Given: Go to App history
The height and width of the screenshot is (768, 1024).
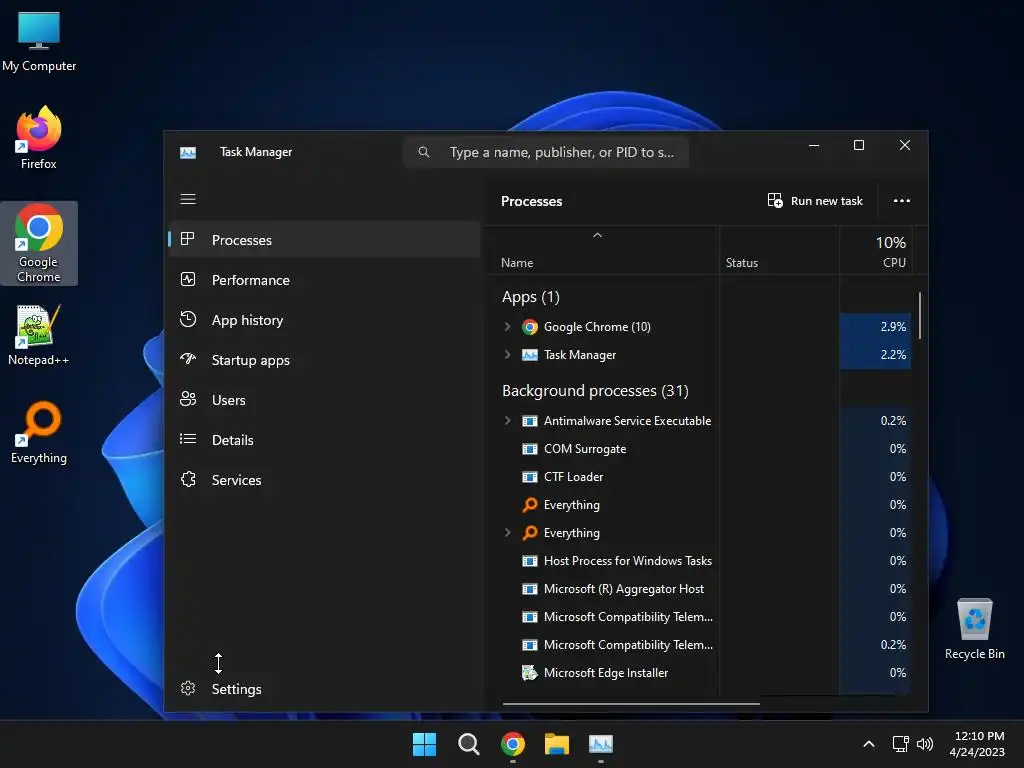Looking at the screenshot, I should [x=325, y=320].
